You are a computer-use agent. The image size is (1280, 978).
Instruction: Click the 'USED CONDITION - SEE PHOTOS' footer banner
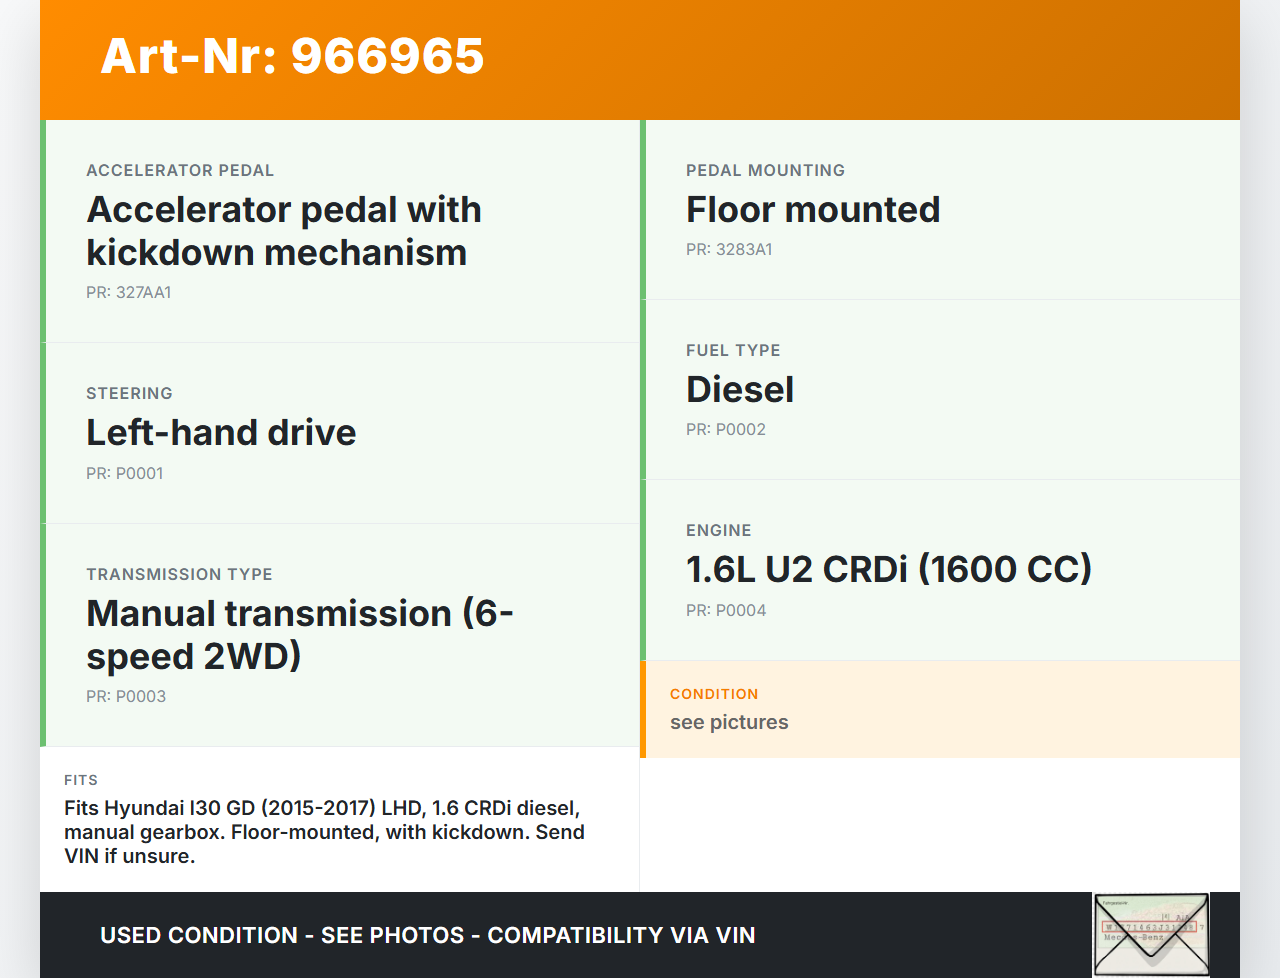[428, 935]
